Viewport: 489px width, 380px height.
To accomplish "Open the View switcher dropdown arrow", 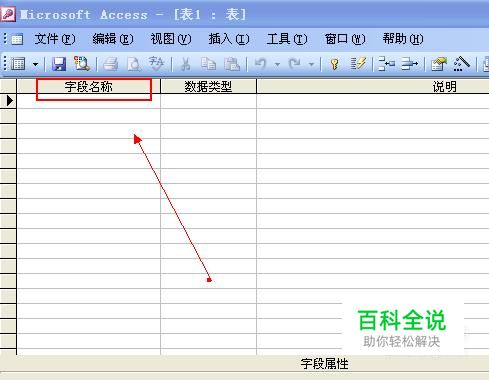I will pos(35,64).
